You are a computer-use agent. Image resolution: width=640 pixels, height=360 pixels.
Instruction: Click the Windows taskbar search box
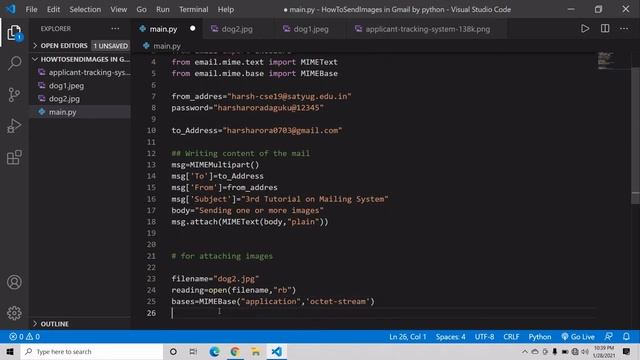(x=92, y=351)
